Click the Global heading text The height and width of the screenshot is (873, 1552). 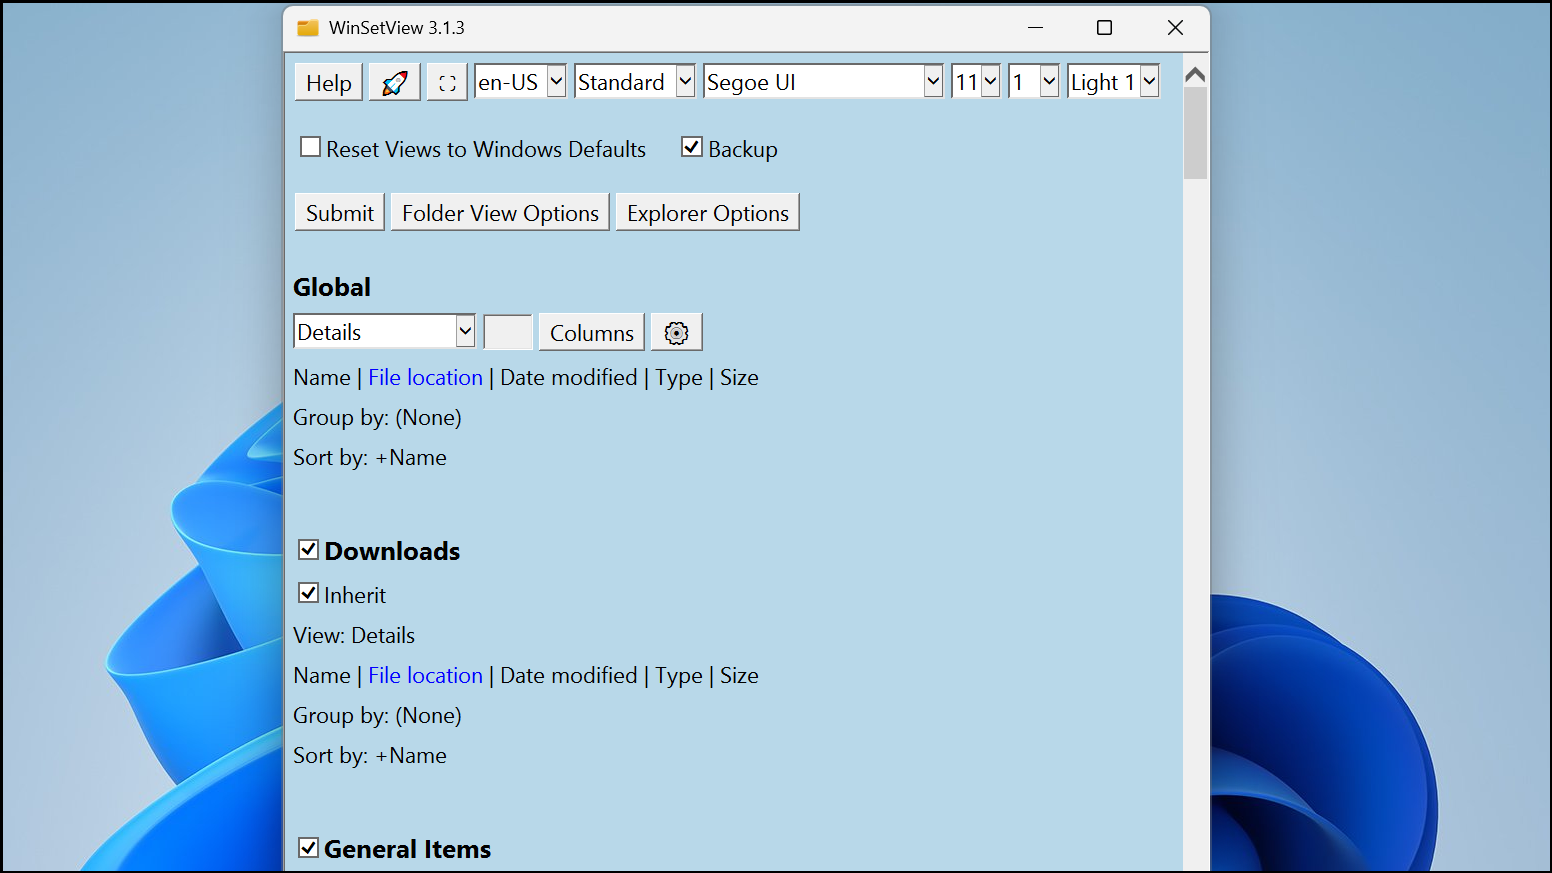point(332,288)
